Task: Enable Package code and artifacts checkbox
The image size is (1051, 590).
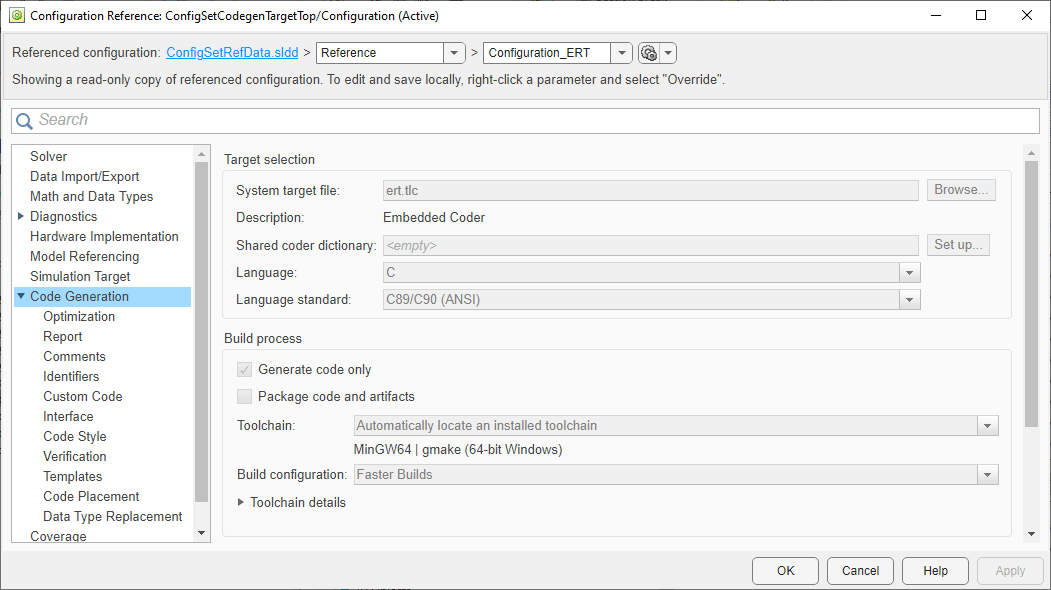Action: (x=244, y=396)
